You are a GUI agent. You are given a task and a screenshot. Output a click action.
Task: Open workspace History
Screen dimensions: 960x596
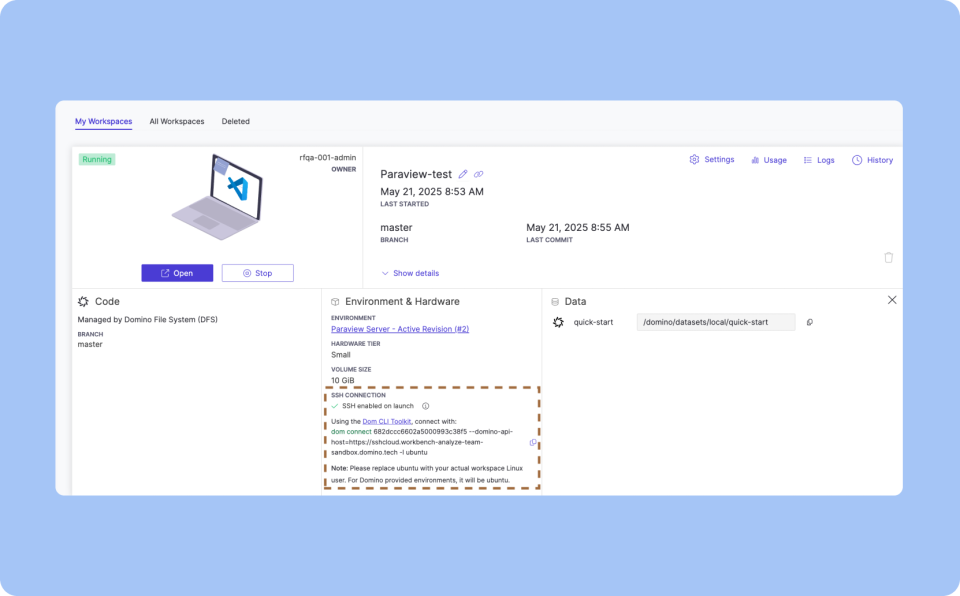(x=872, y=160)
